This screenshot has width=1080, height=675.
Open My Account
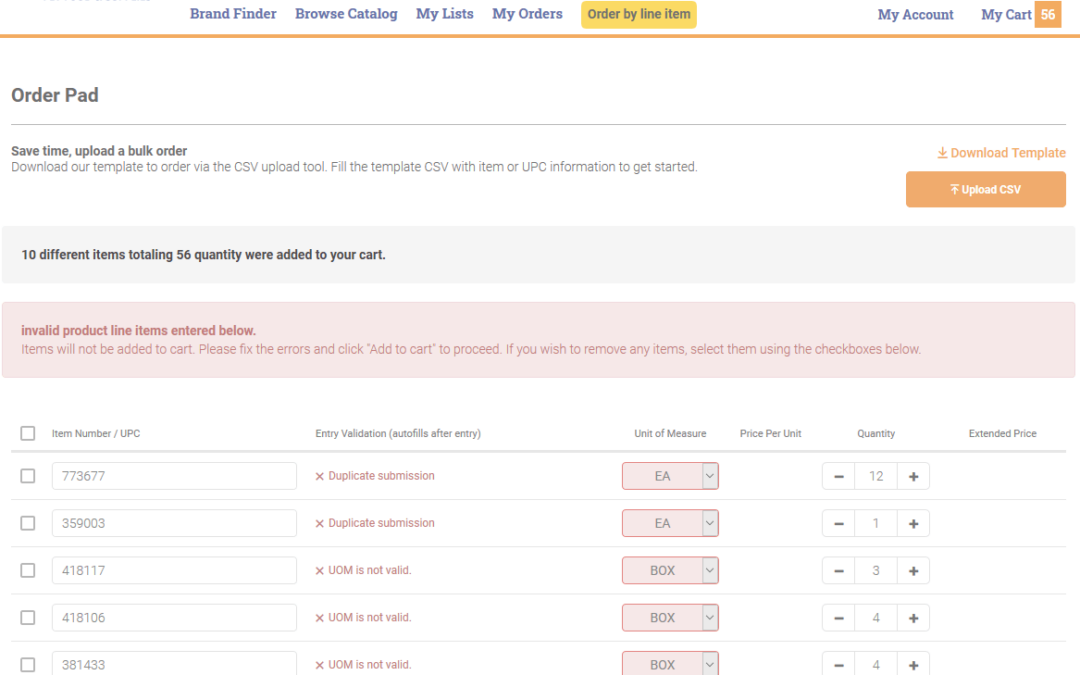coord(915,14)
